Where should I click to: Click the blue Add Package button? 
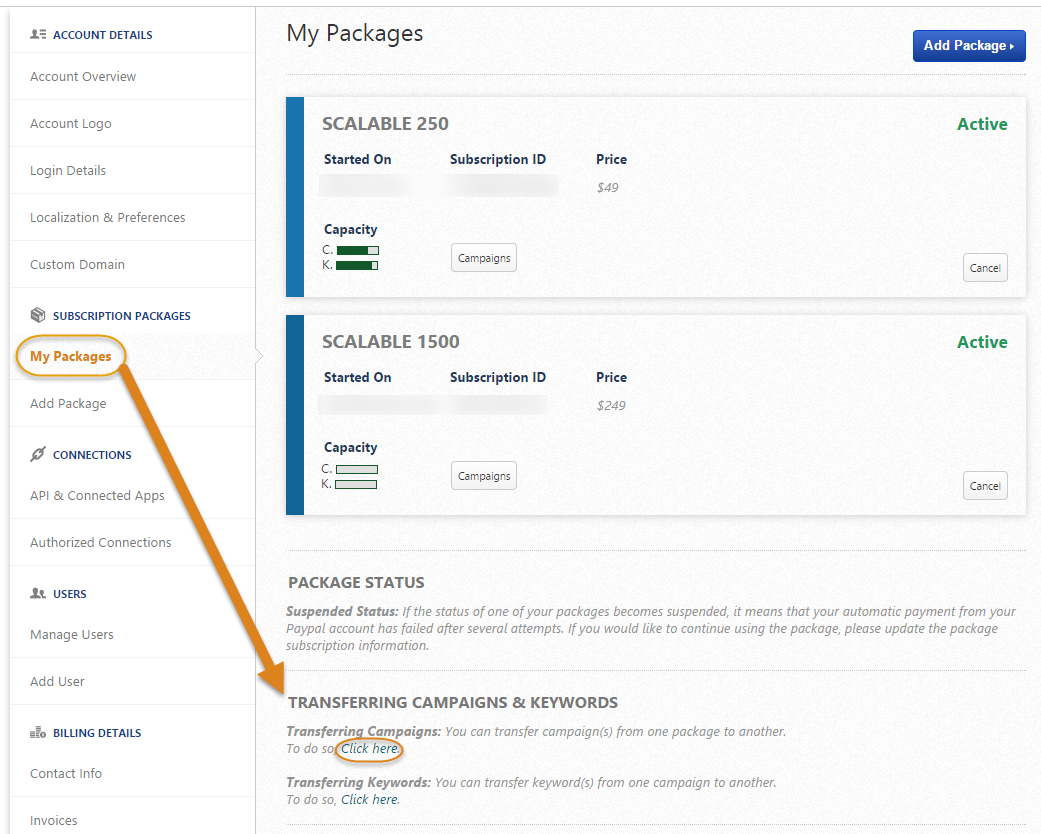(x=968, y=46)
